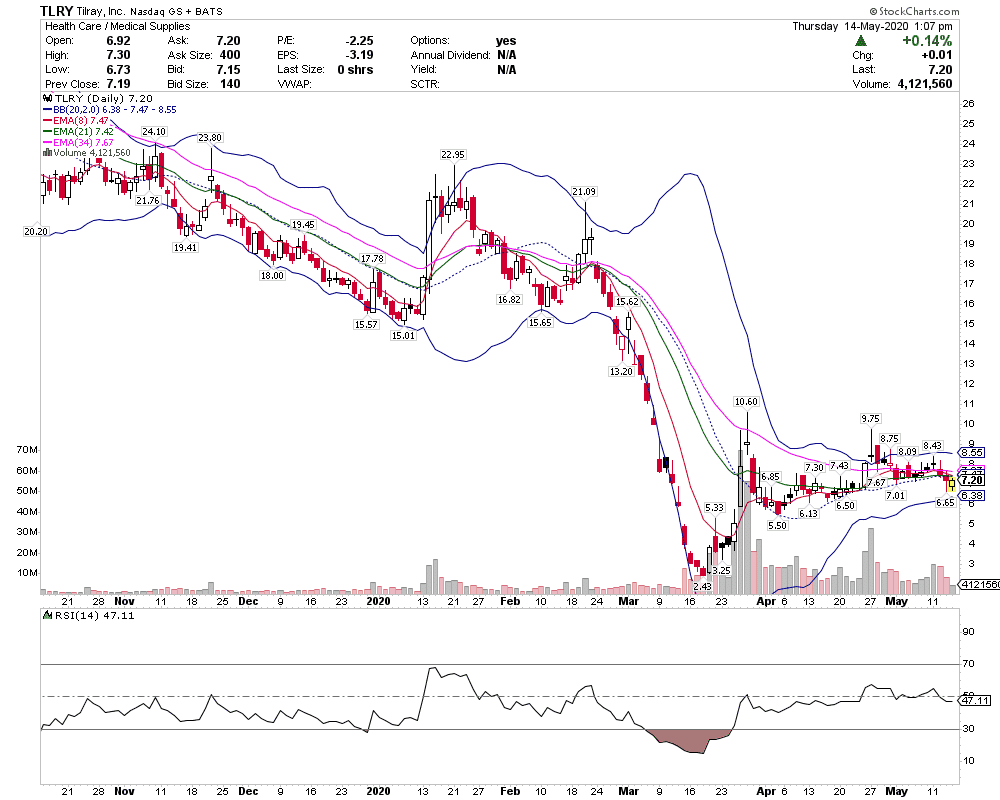
Task: Click the 22.95 January high label
Action: tap(453, 154)
